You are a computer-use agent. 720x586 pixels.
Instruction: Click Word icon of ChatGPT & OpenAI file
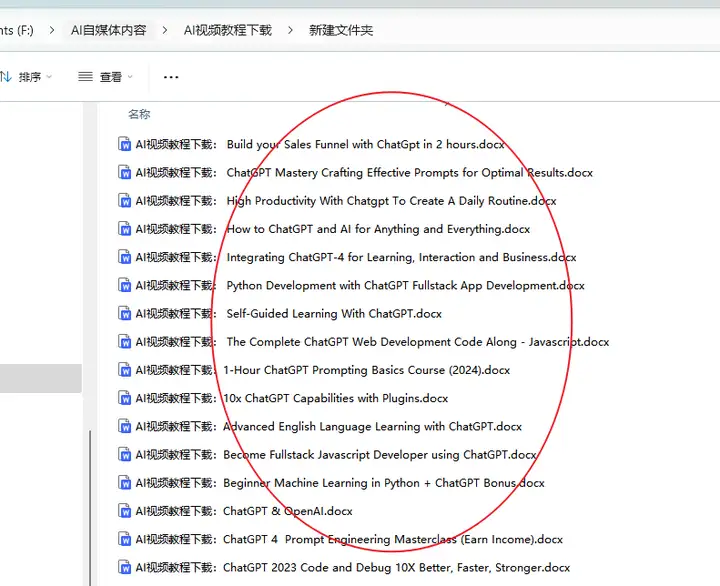(x=124, y=511)
